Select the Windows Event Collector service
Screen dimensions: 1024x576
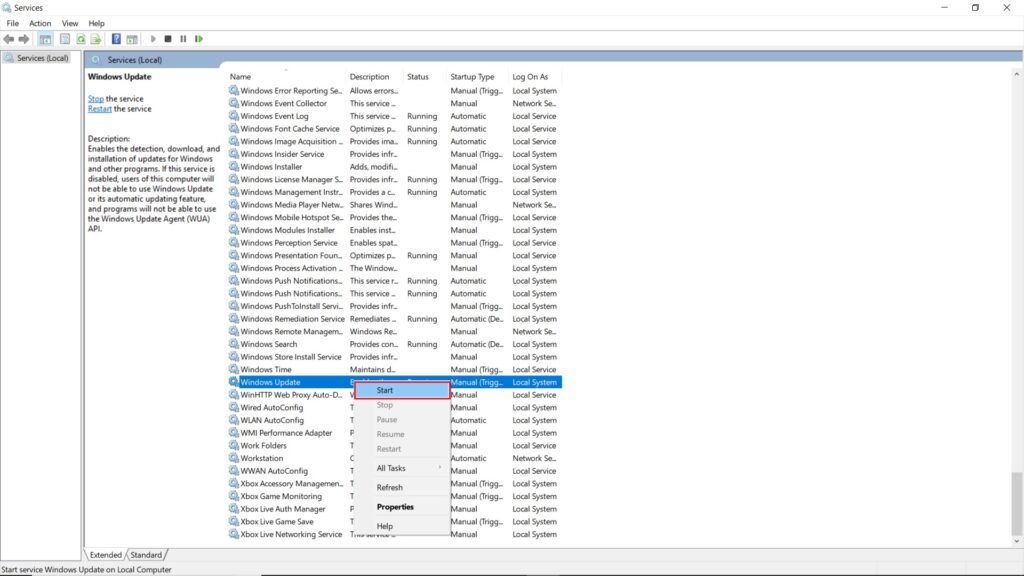point(394,103)
